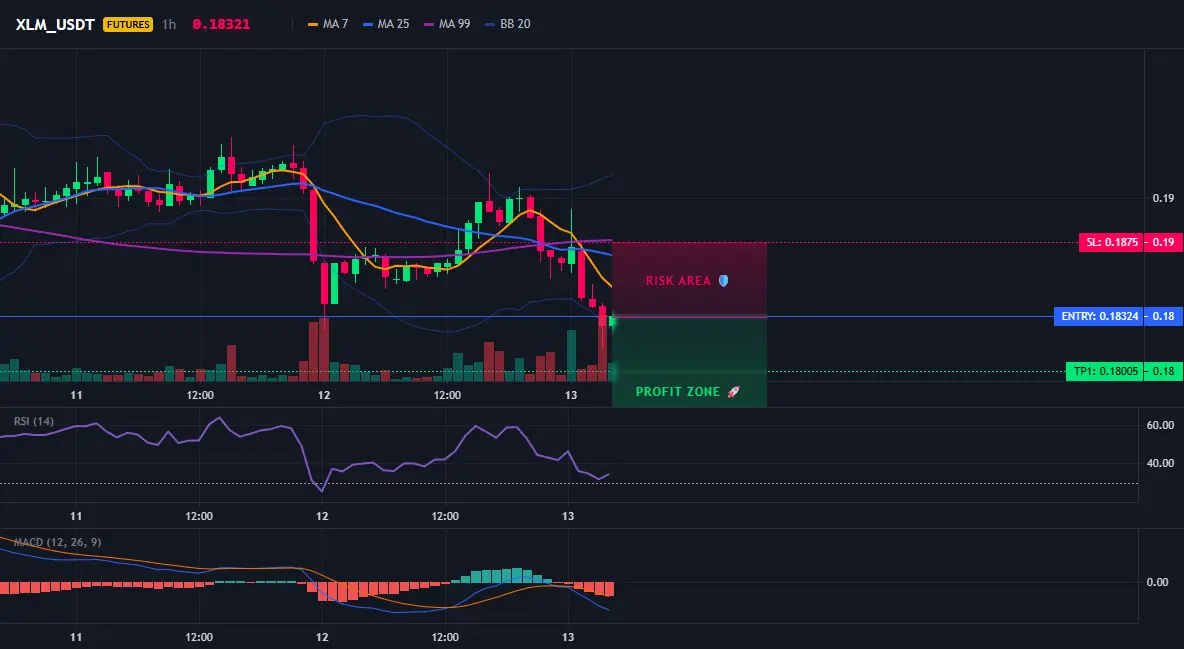Click date label 11 on MACD time axis
The height and width of the screenshot is (649, 1184).
pyautogui.click(x=76, y=637)
